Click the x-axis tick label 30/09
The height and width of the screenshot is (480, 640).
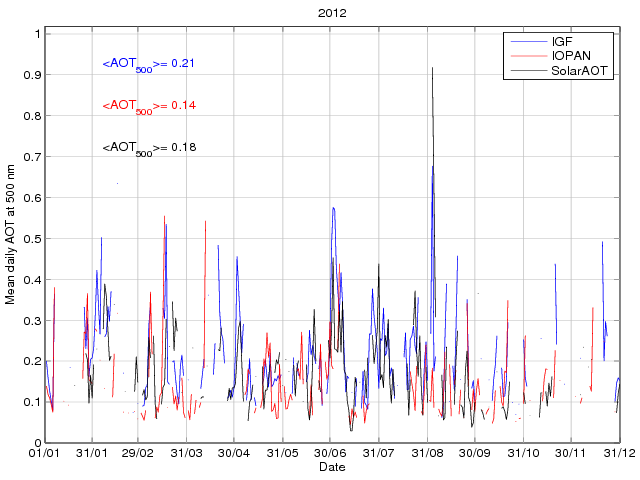(x=475, y=453)
